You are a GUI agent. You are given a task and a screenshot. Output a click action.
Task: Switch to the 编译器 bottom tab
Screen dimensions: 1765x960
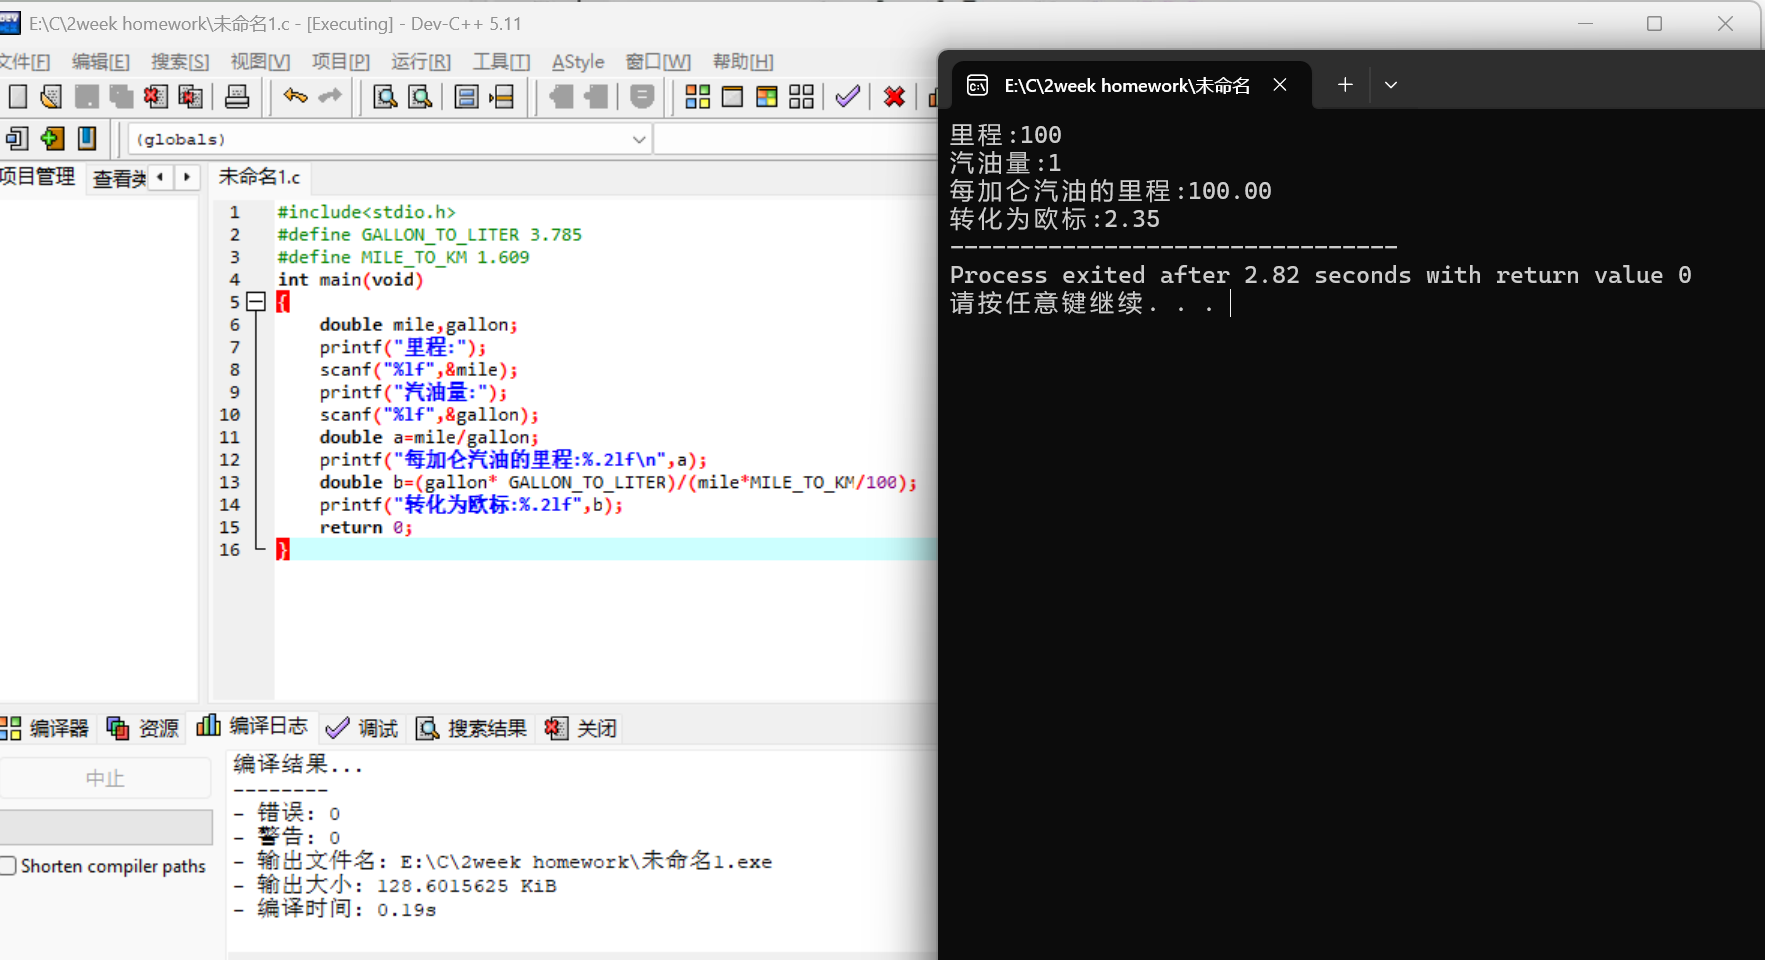[46, 728]
